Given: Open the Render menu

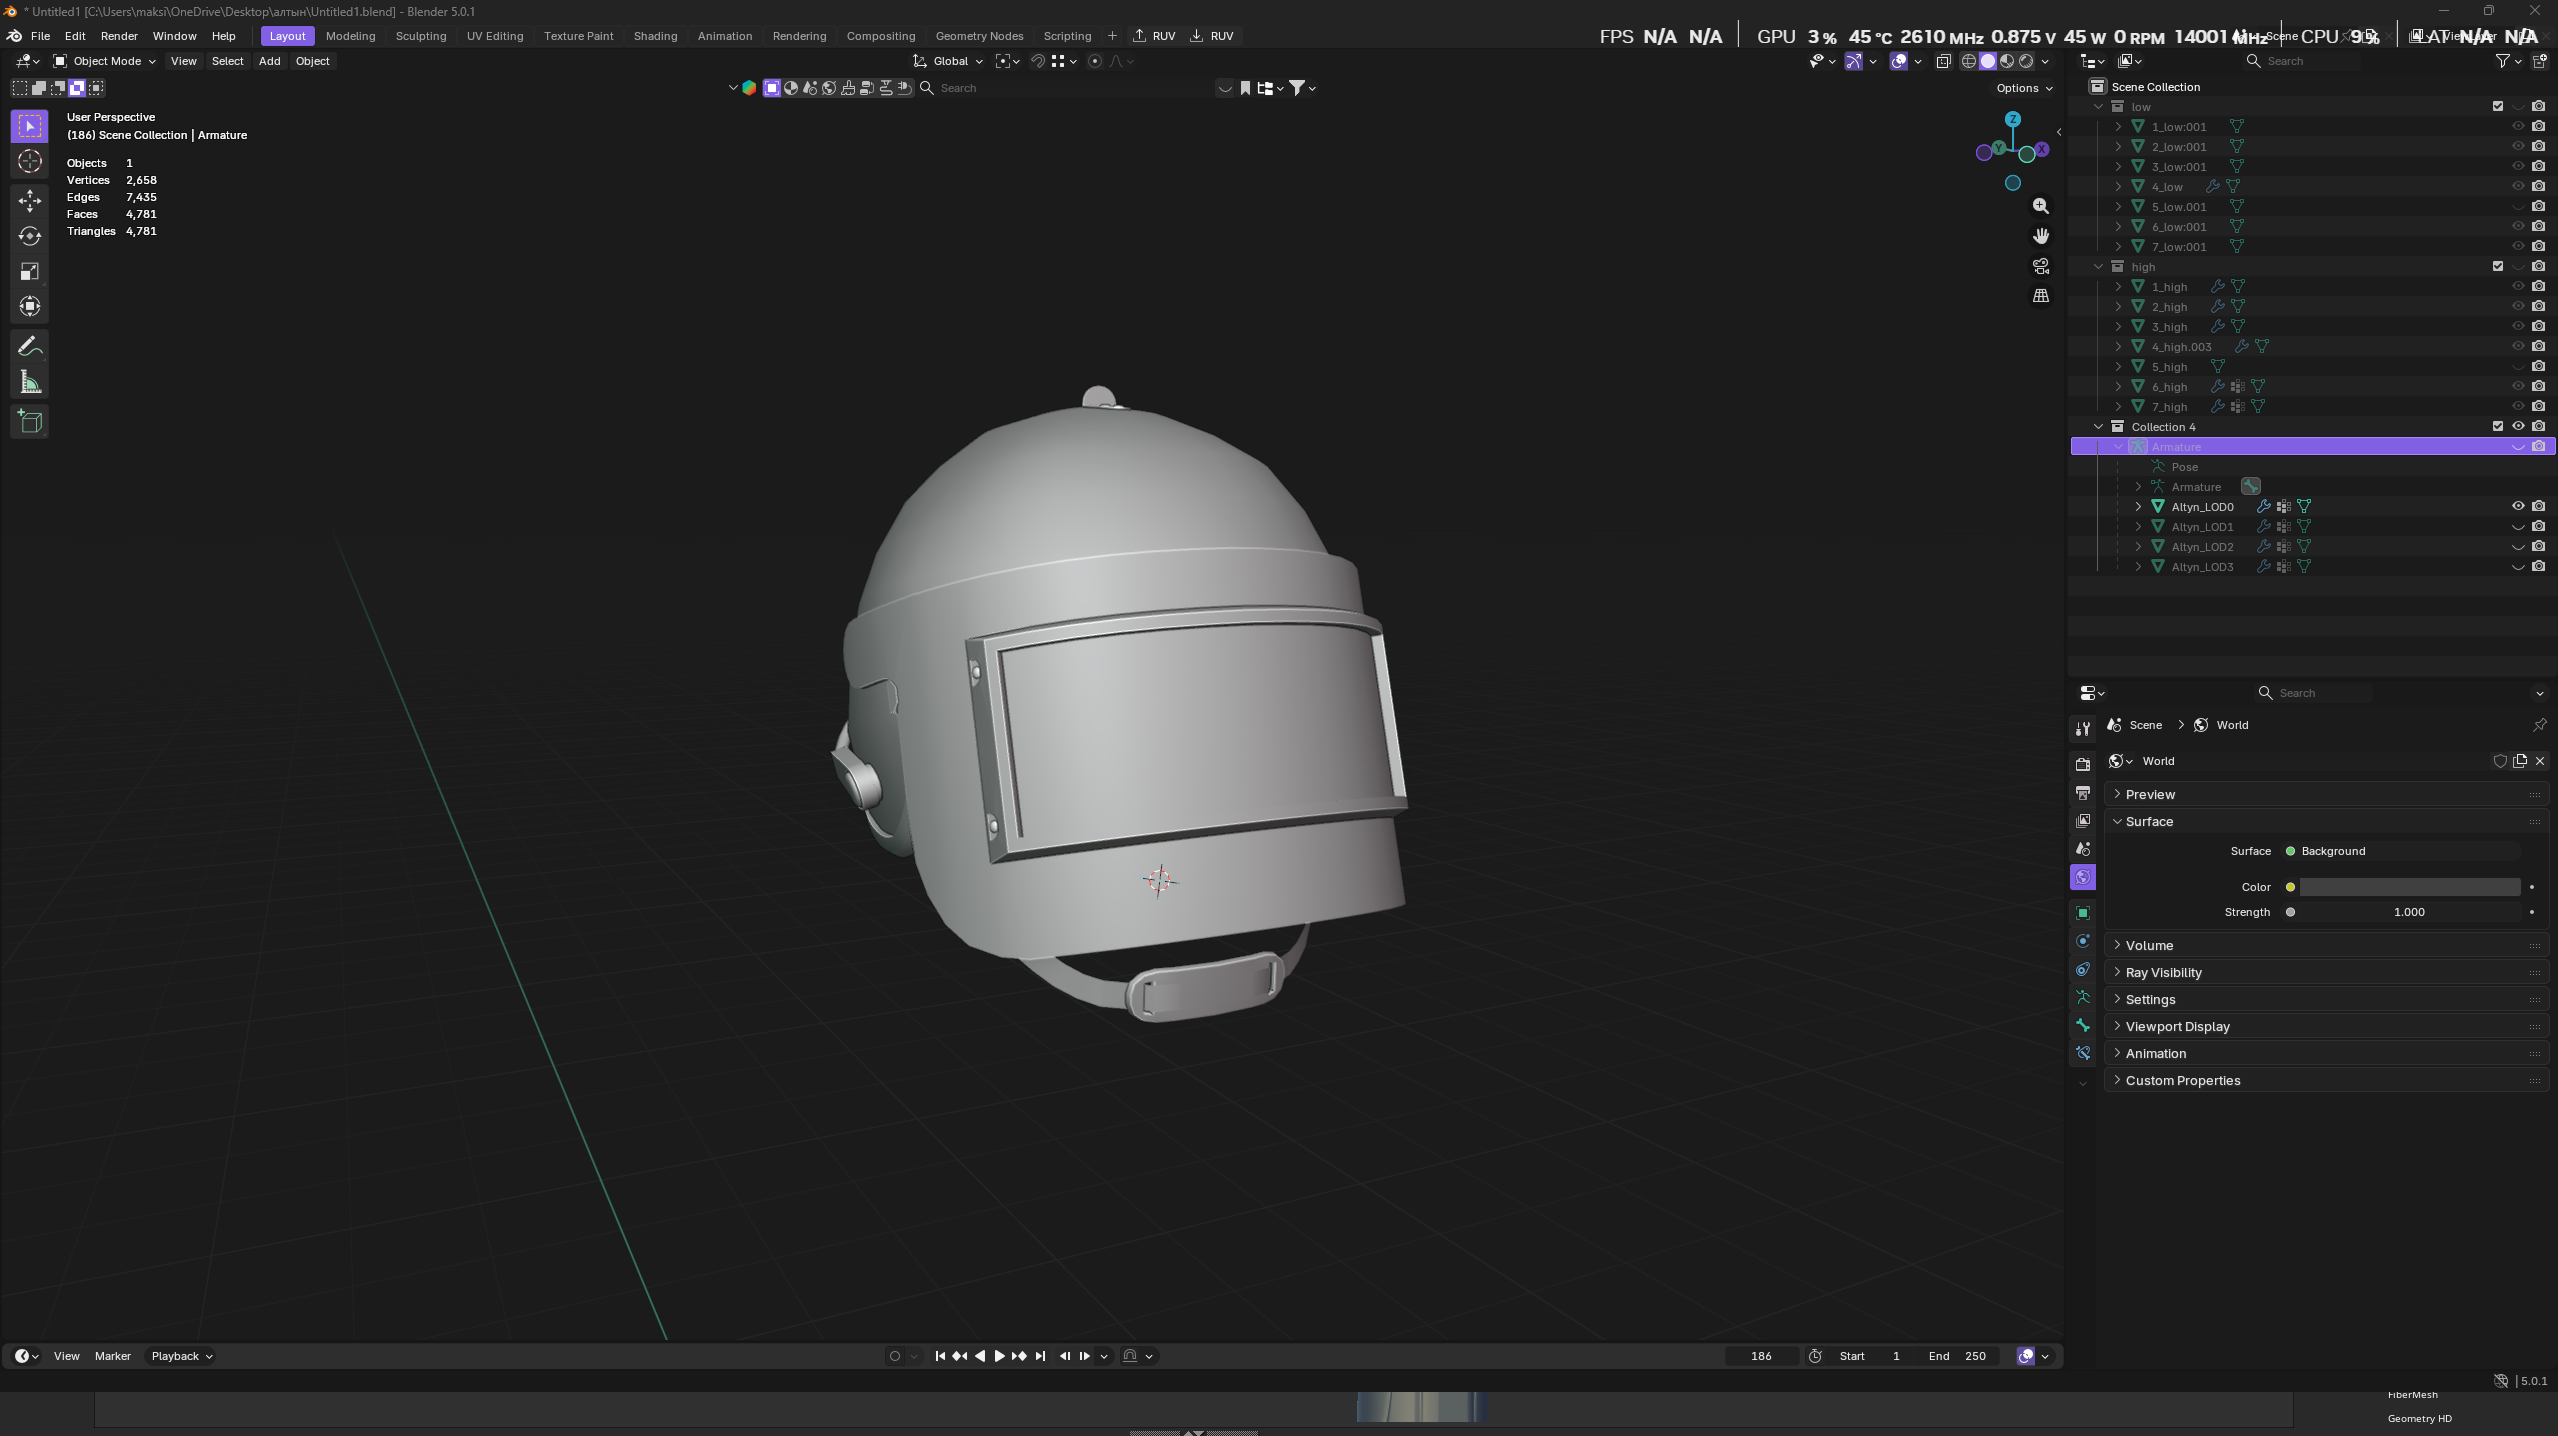Looking at the screenshot, I should tap(119, 36).
